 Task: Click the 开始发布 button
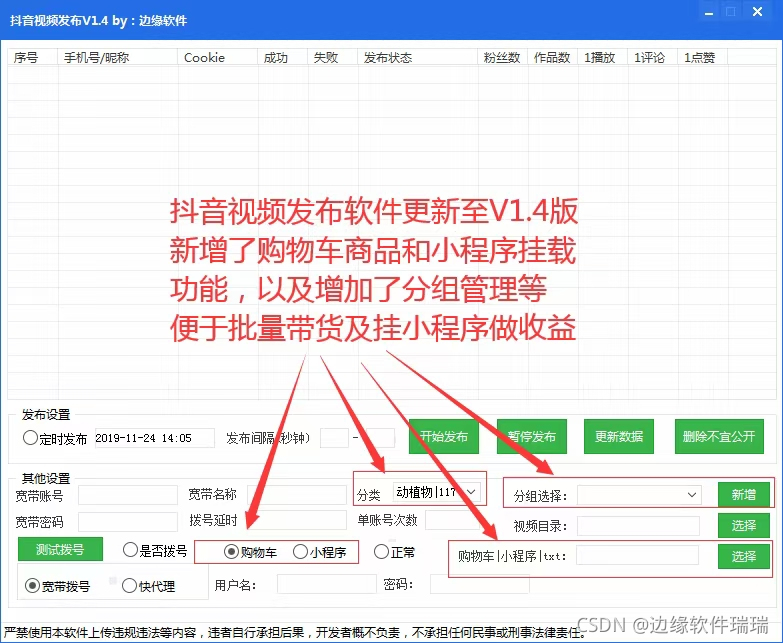[443, 436]
